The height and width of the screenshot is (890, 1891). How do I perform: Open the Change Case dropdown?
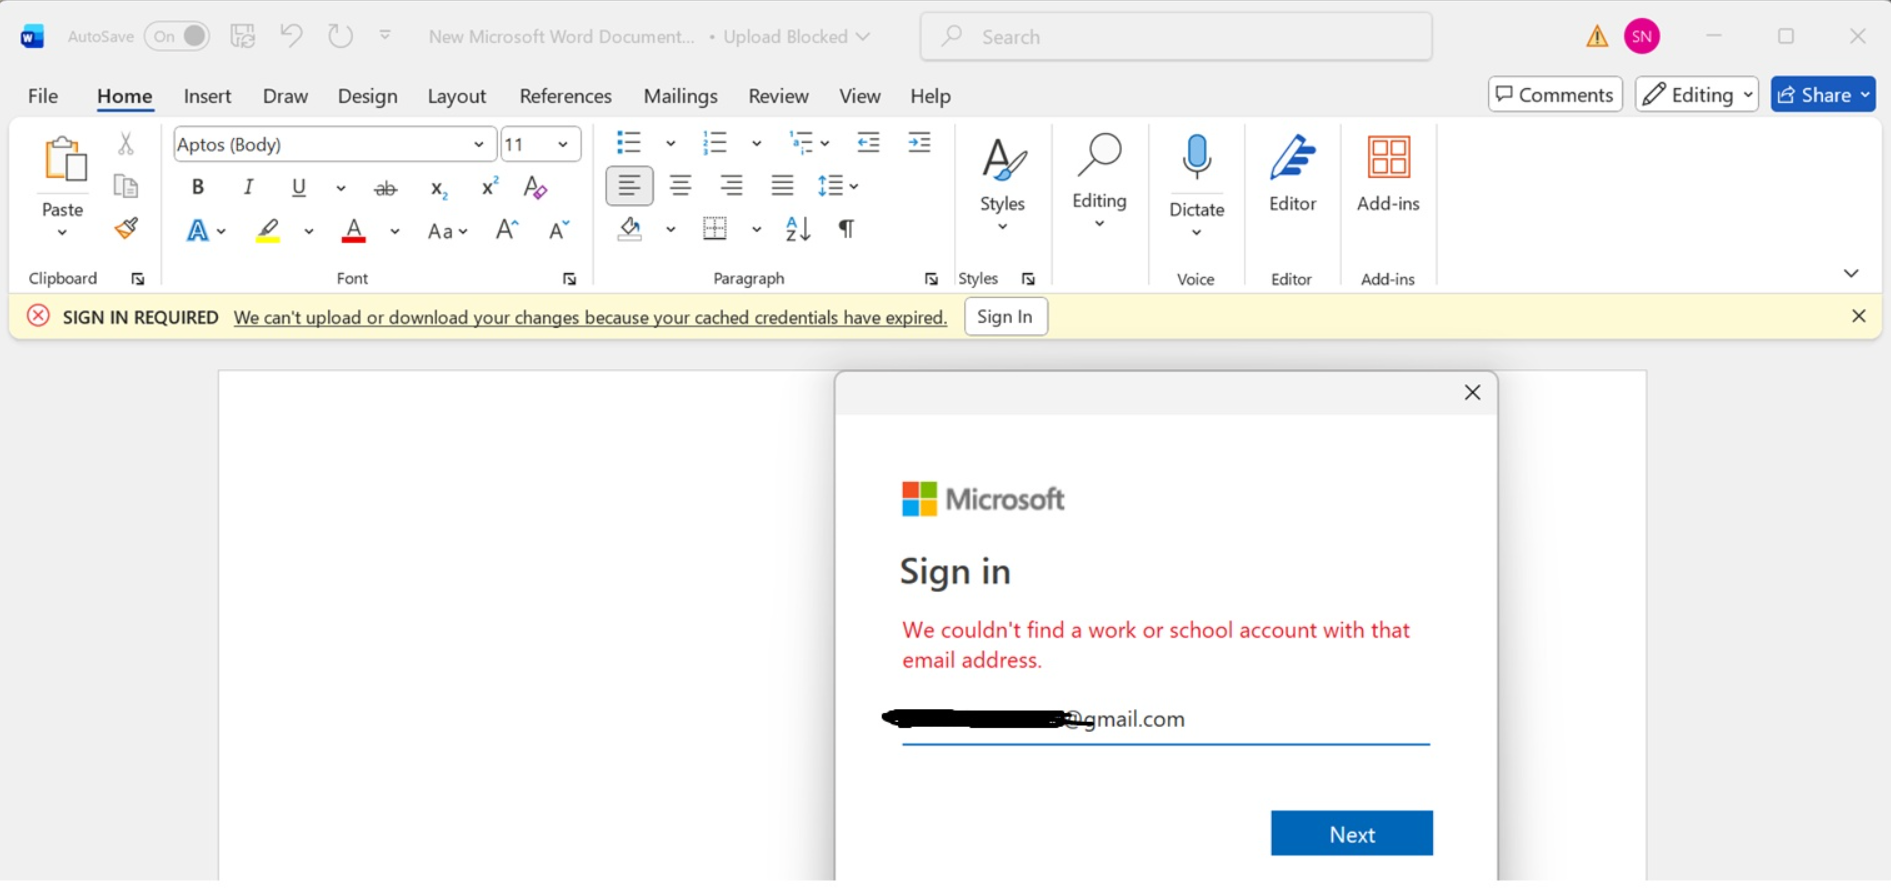pyautogui.click(x=448, y=231)
